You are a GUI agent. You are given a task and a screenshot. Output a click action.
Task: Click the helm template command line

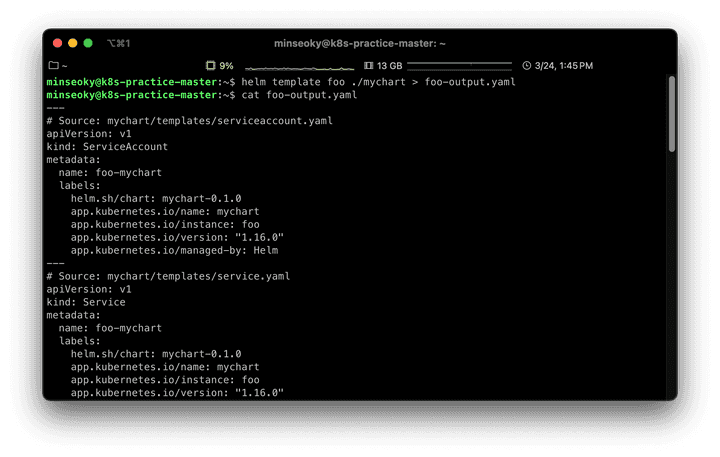click(x=281, y=82)
